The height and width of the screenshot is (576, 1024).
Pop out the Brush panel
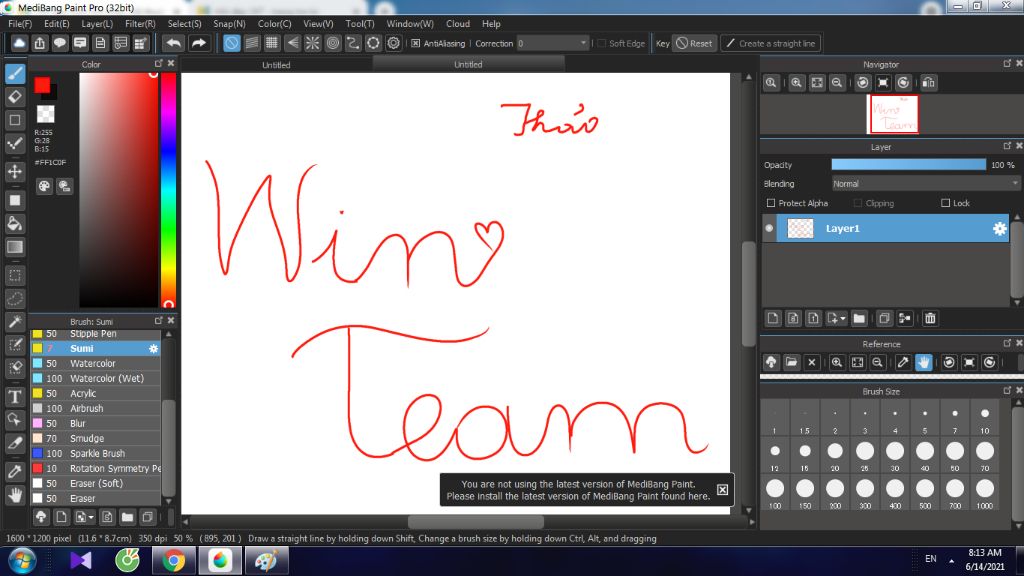(158, 321)
